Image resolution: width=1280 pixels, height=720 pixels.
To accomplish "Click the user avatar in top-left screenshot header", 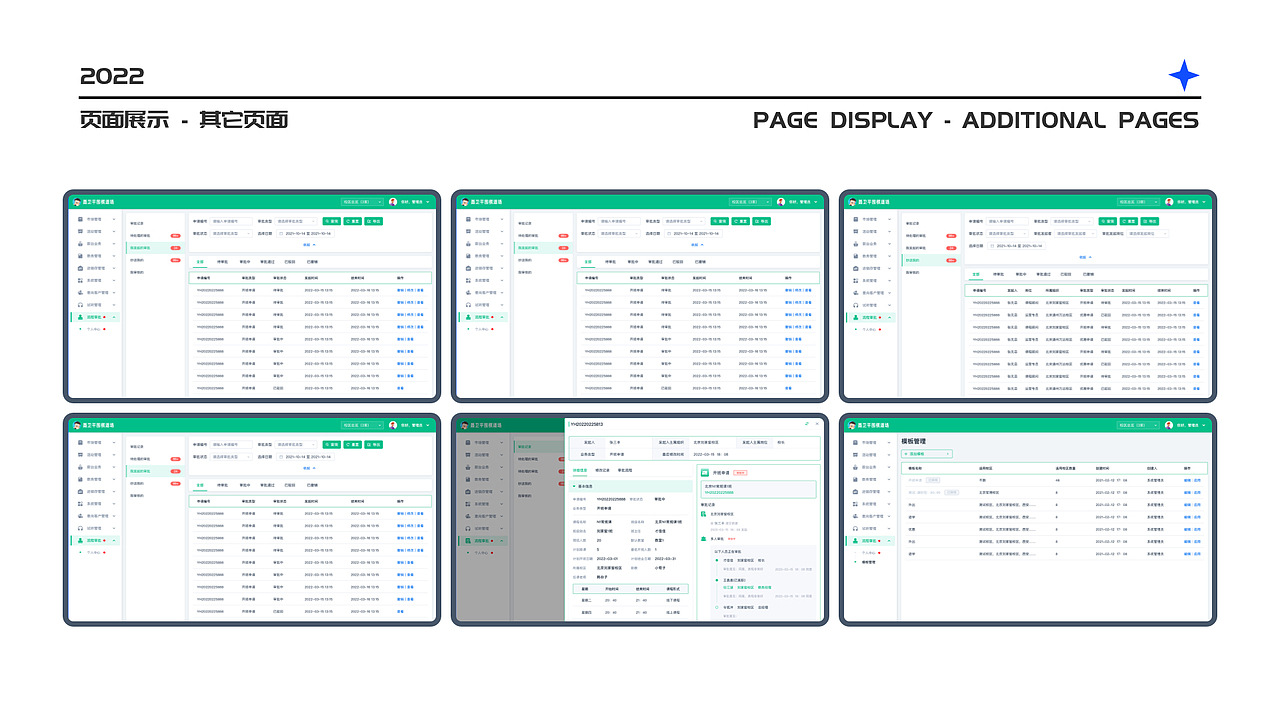I will click(393, 202).
